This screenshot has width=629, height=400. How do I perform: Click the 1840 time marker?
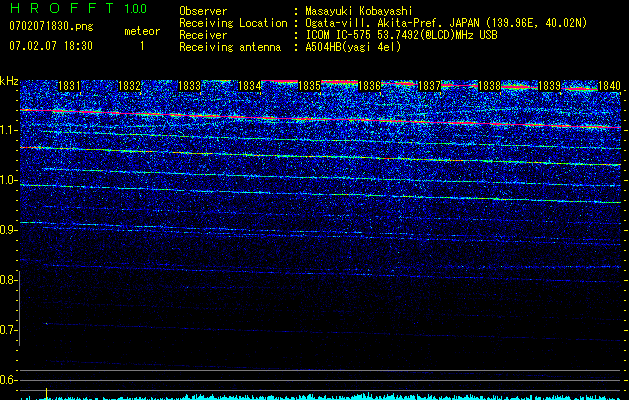pyautogui.click(x=610, y=87)
